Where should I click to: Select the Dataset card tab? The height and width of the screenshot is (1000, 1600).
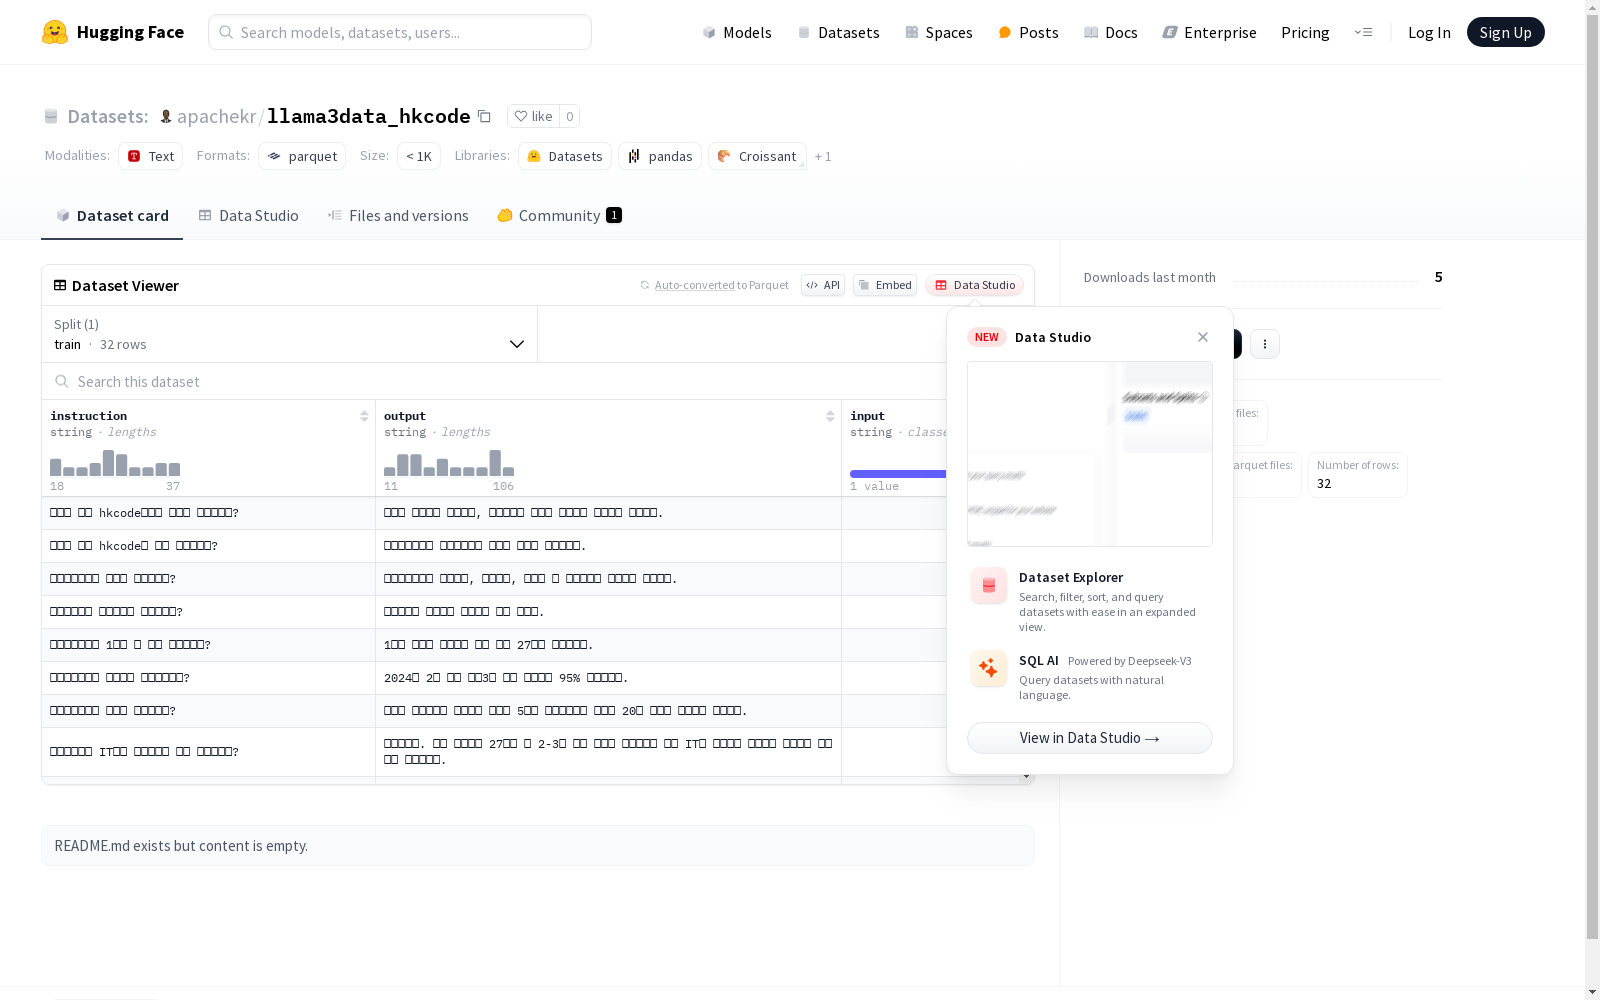pos(112,215)
